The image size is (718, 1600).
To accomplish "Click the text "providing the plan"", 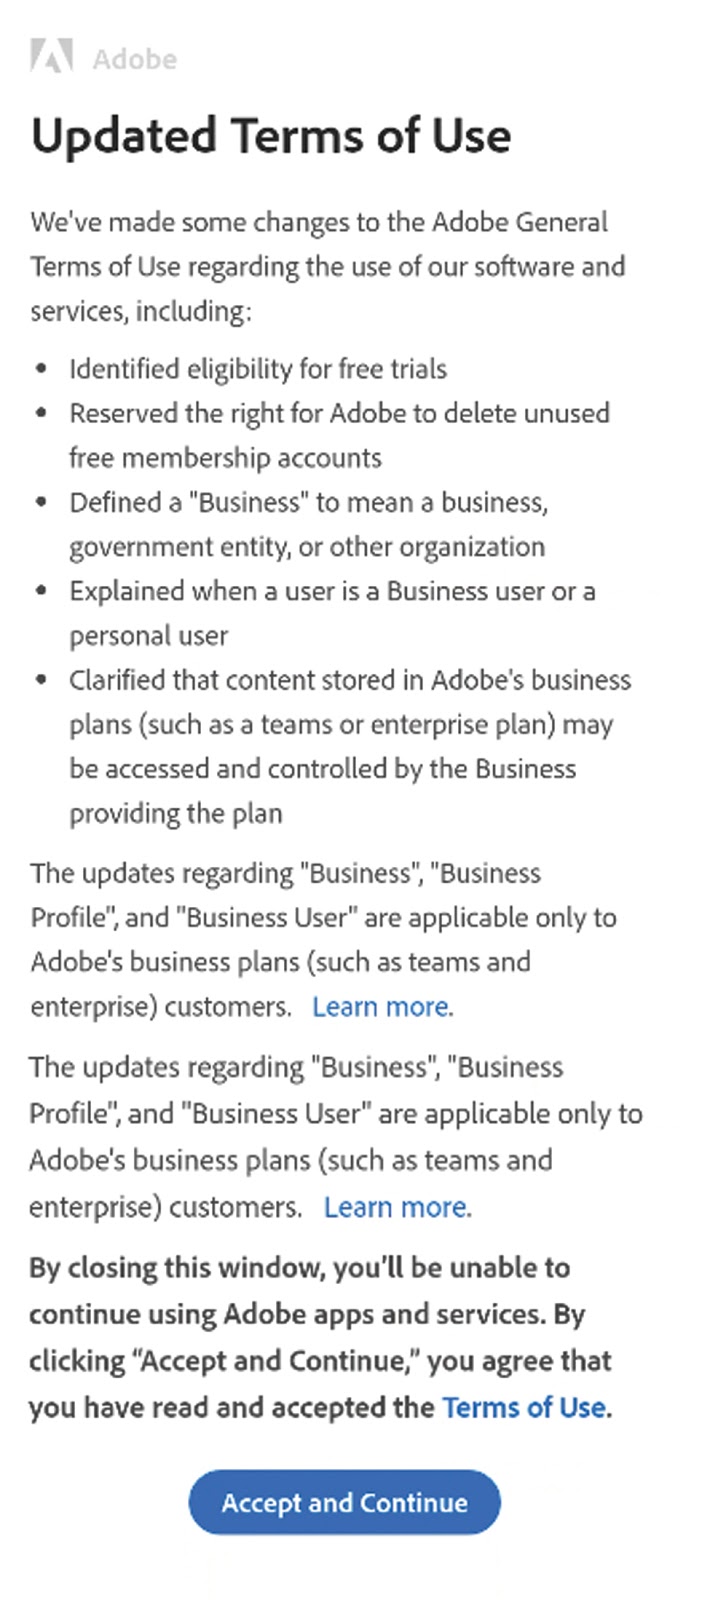I will [x=176, y=813].
